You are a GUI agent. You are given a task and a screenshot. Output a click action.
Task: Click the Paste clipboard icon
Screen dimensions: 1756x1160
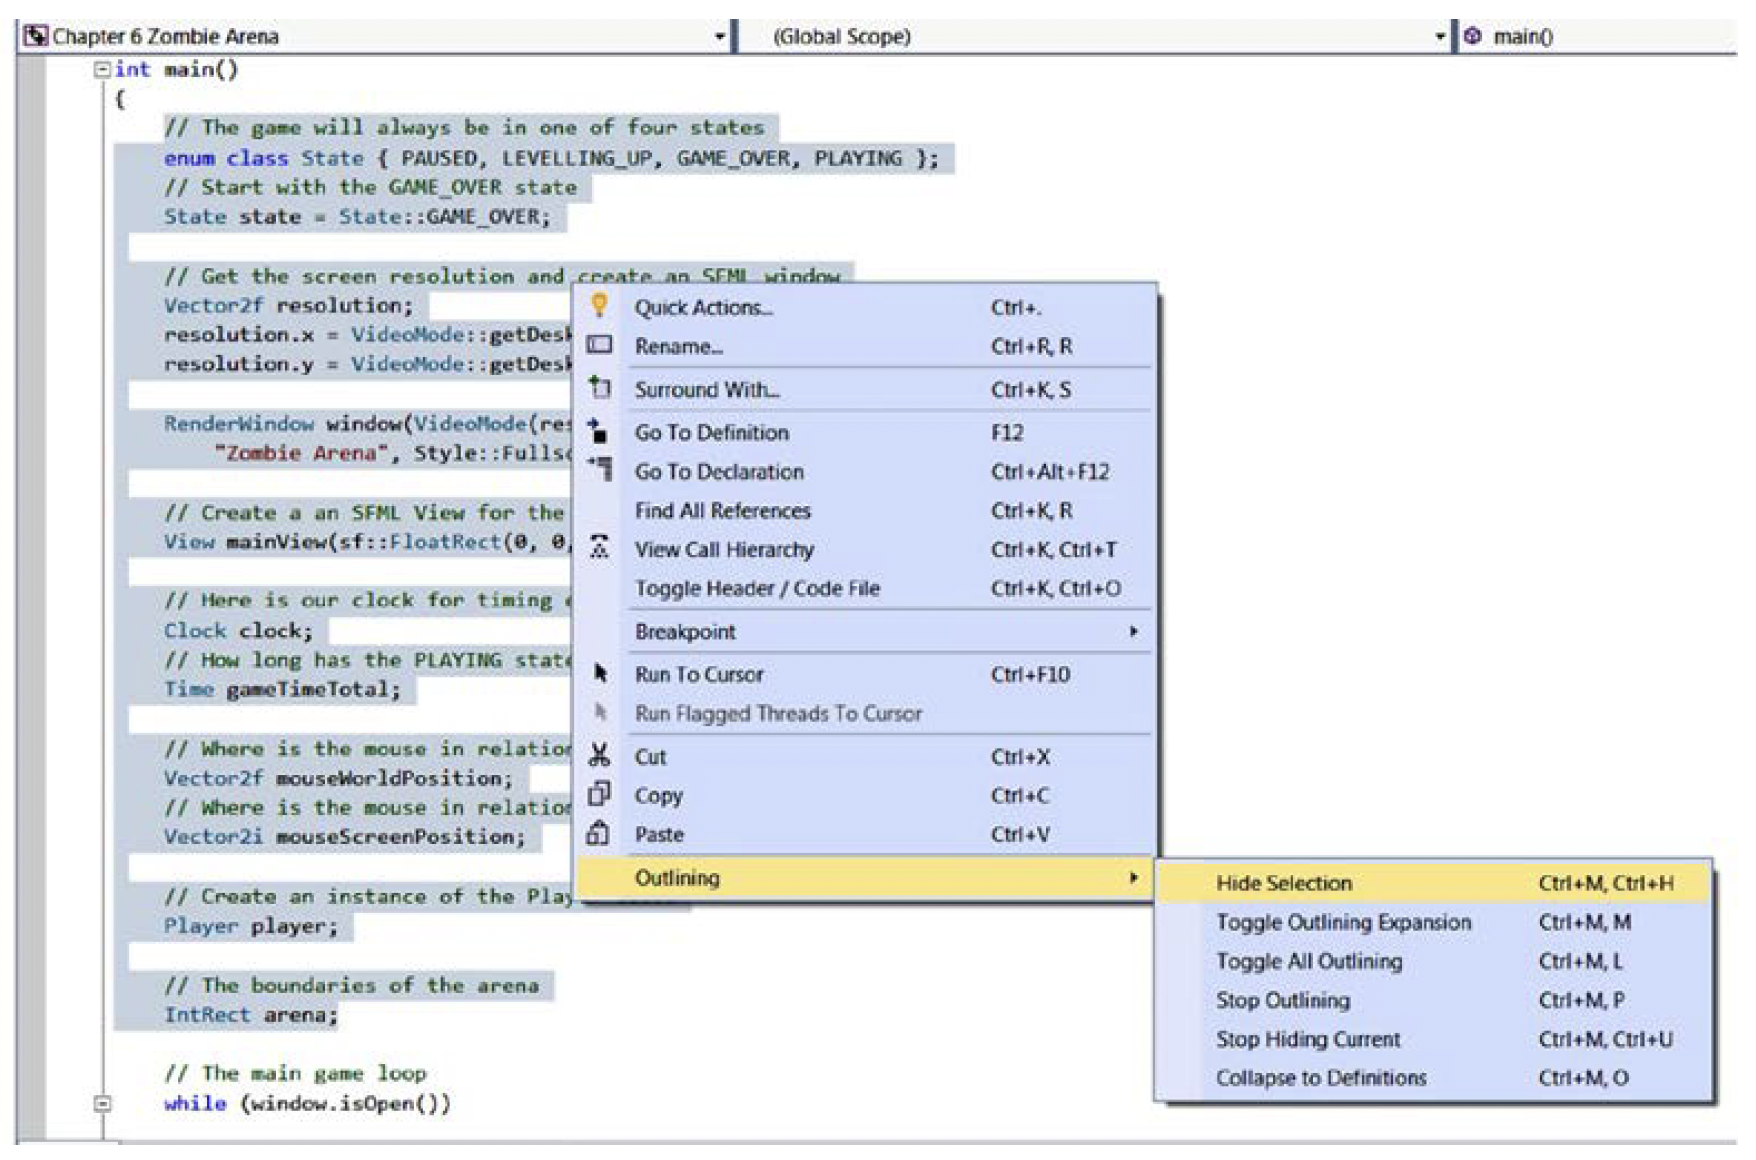click(598, 832)
